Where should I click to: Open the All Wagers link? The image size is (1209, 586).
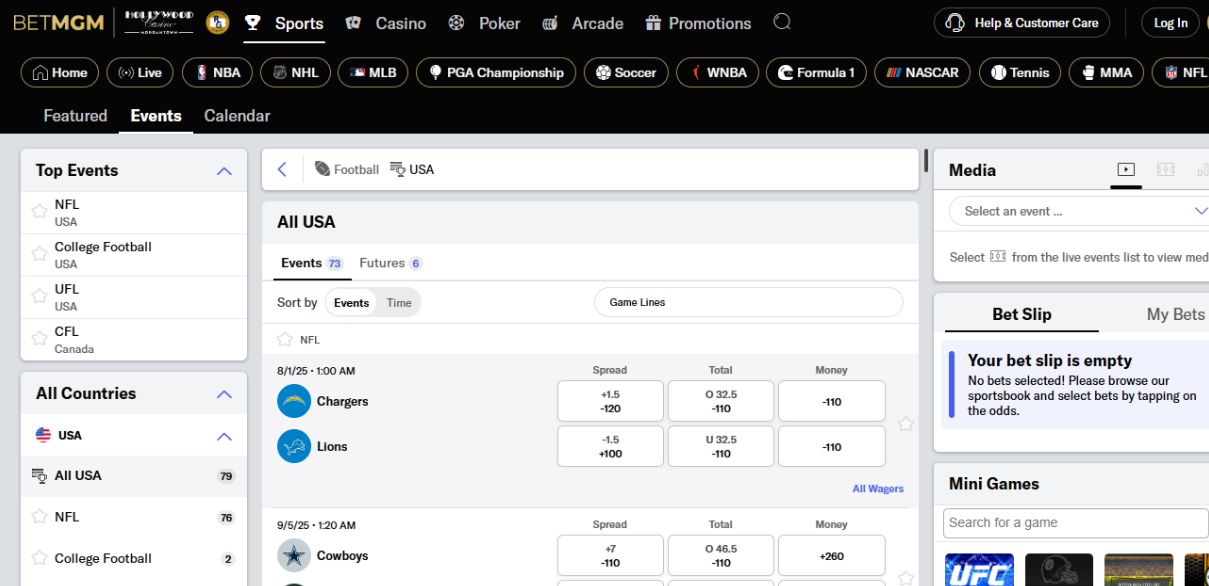click(877, 489)
